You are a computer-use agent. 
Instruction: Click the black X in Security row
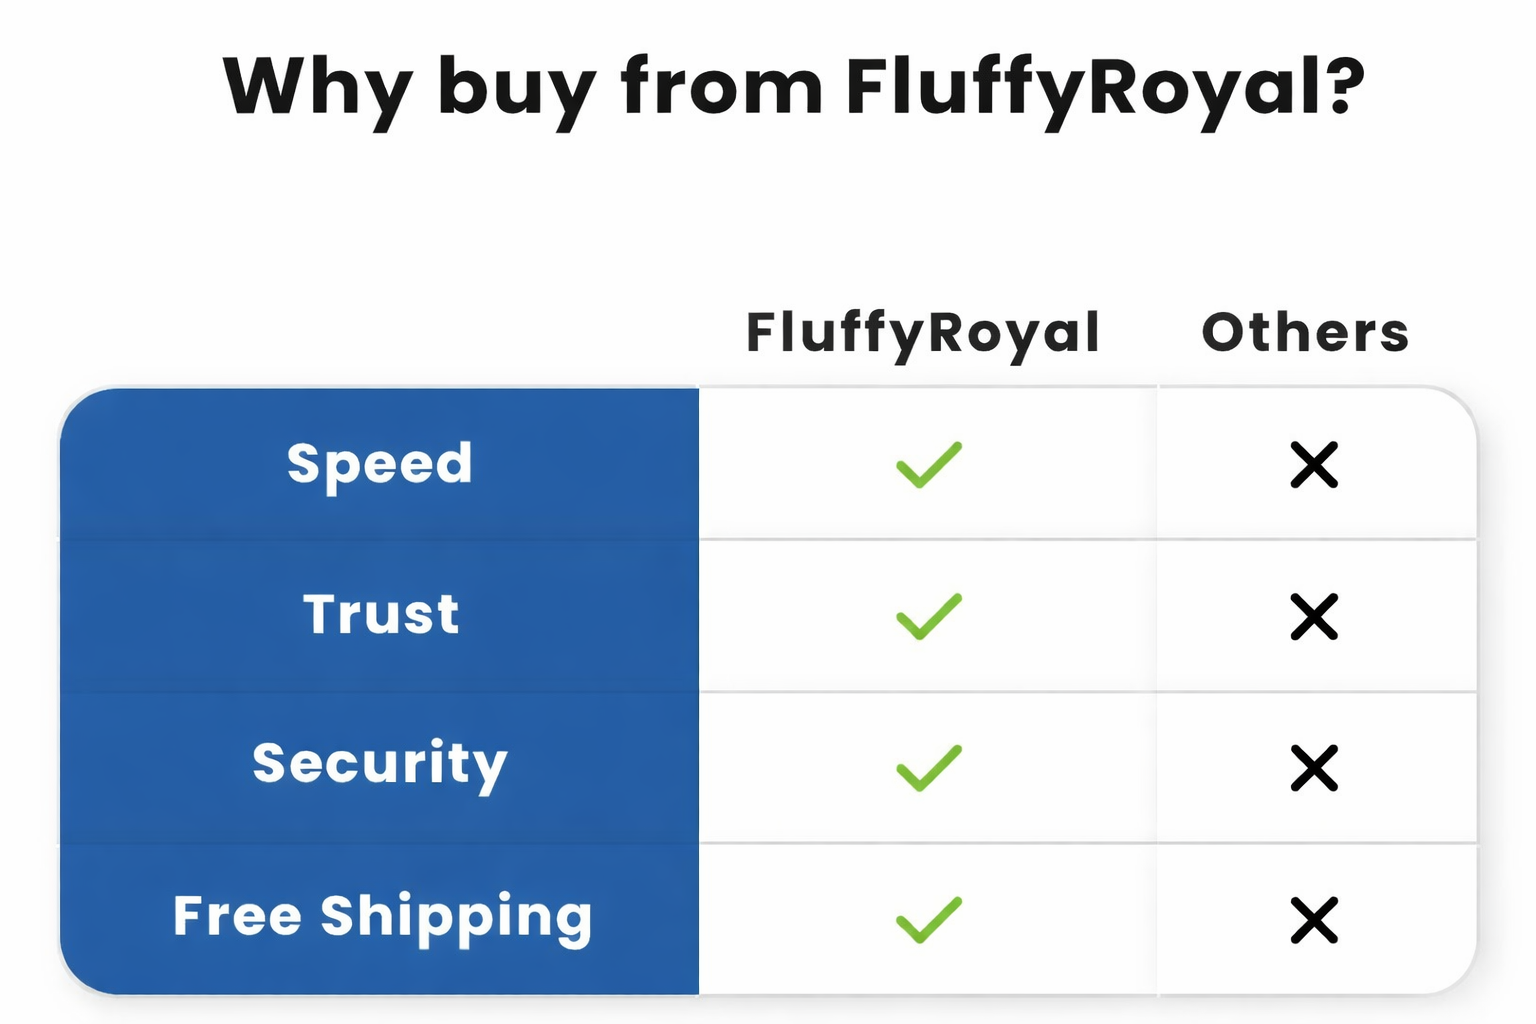1314,768
